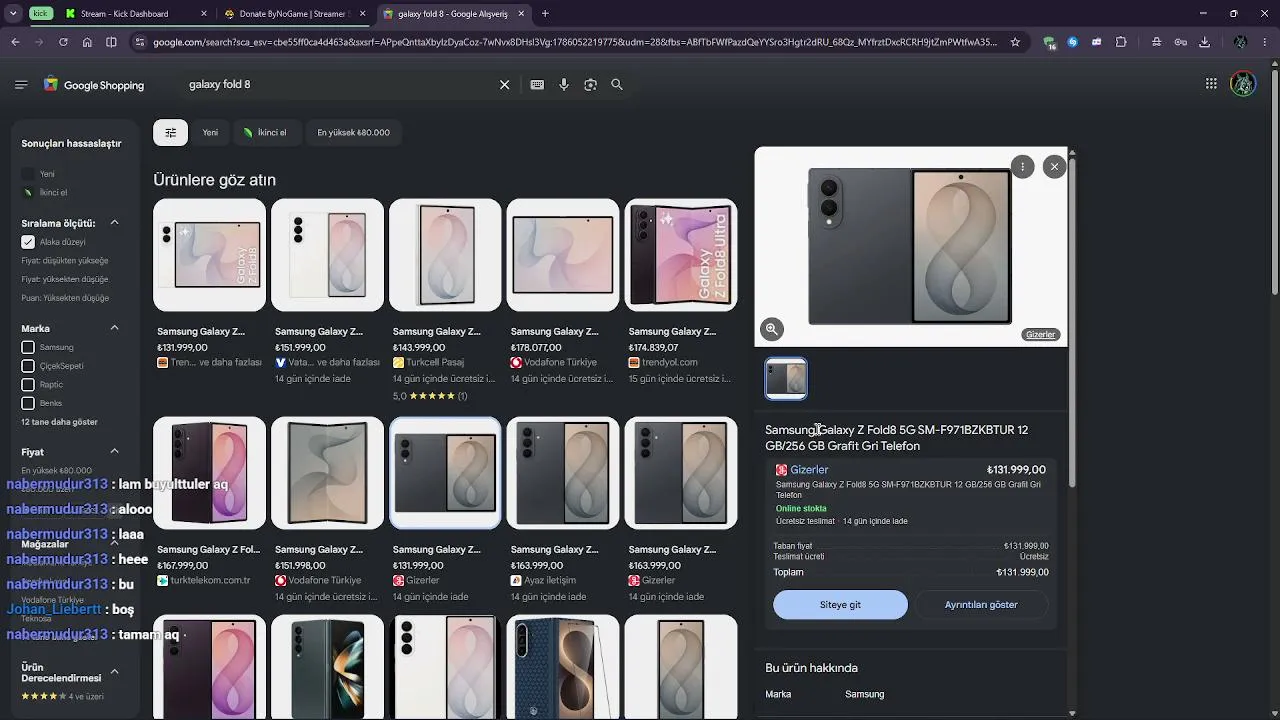The image size is (1280, 720).
Task: Open the Google Shopping main menu
Action: pos(21,85)
